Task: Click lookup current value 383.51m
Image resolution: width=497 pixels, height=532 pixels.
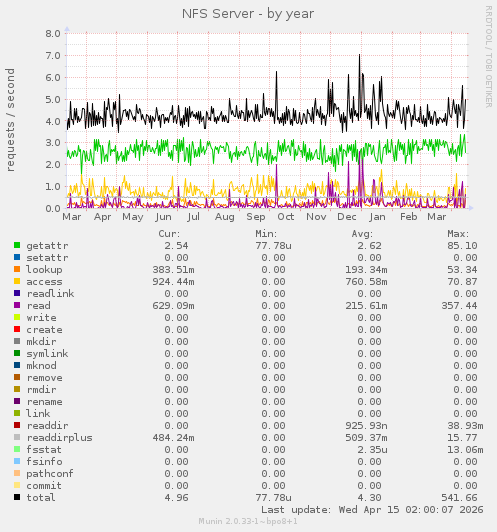Action: click(173, 270)
